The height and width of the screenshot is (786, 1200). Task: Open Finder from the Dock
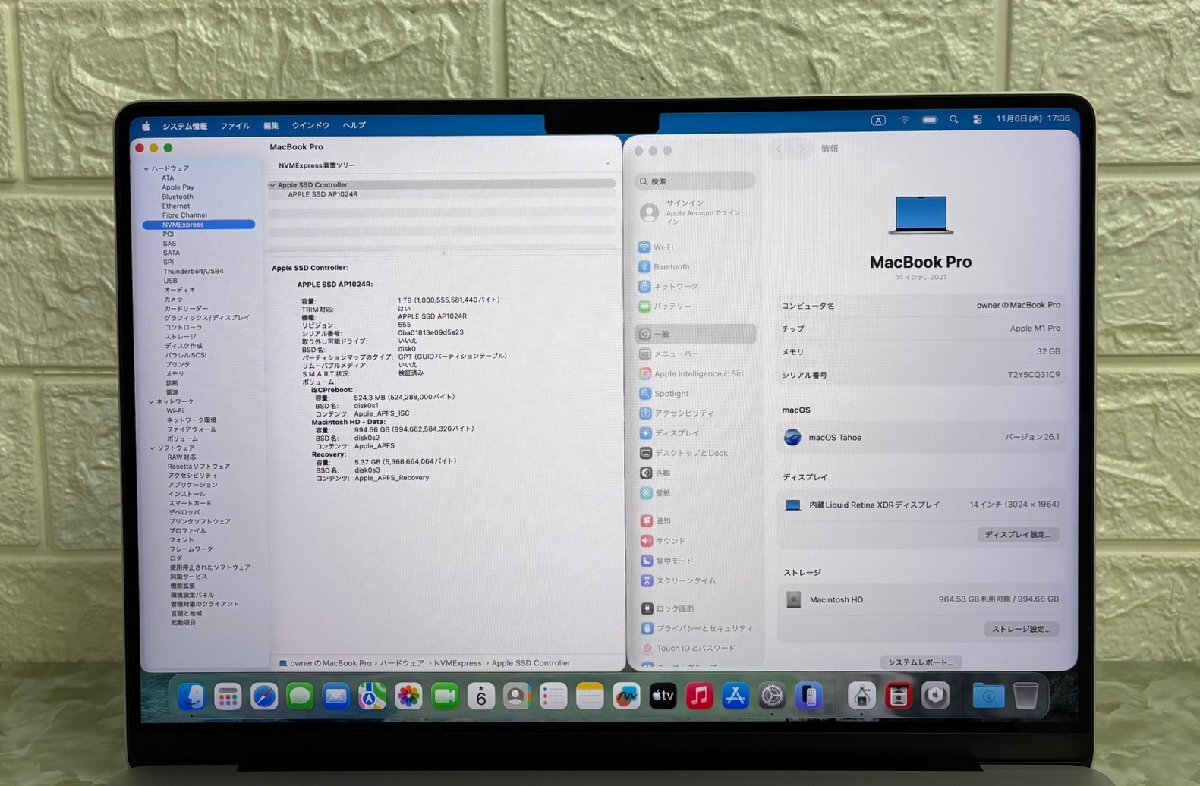coord(192,696)
